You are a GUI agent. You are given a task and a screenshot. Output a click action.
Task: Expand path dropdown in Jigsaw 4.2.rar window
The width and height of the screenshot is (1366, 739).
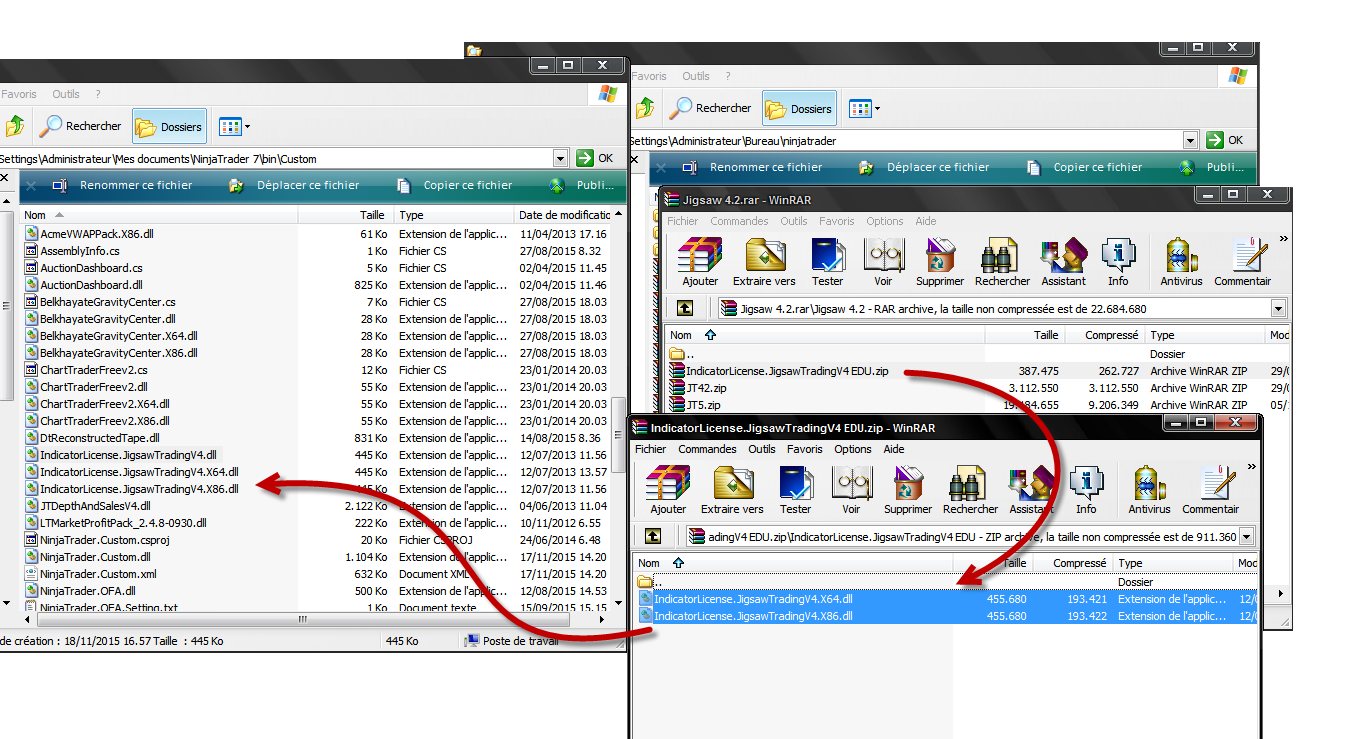tap(1278, 308)
